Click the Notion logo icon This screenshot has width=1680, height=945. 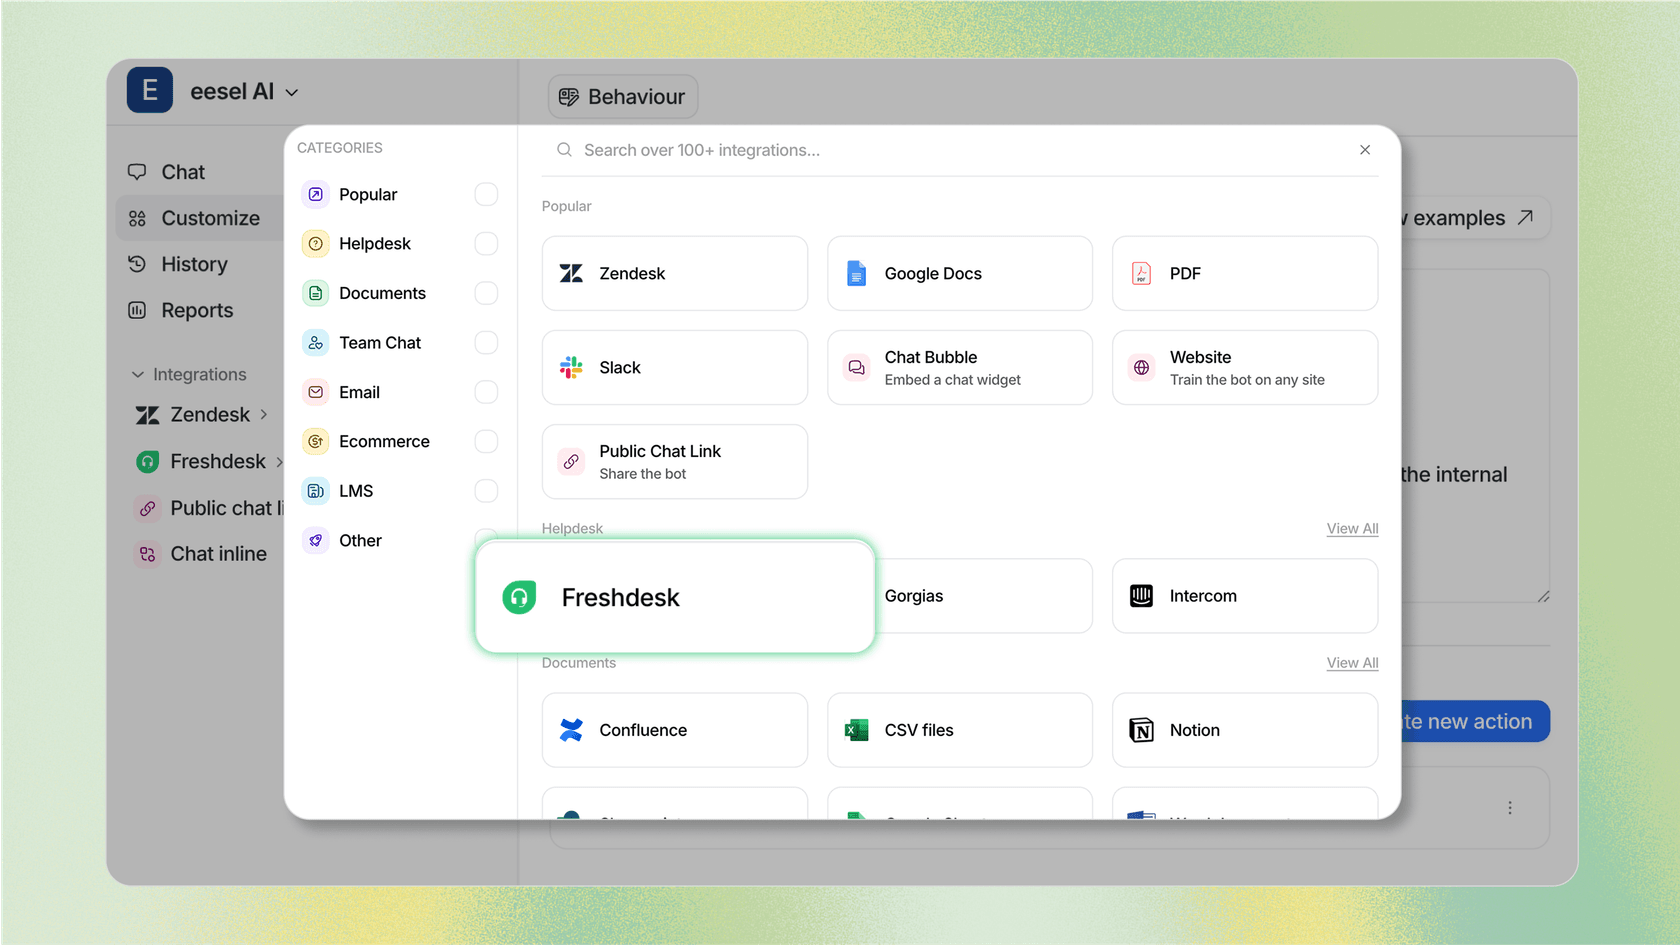click(x=1141, y=730)
